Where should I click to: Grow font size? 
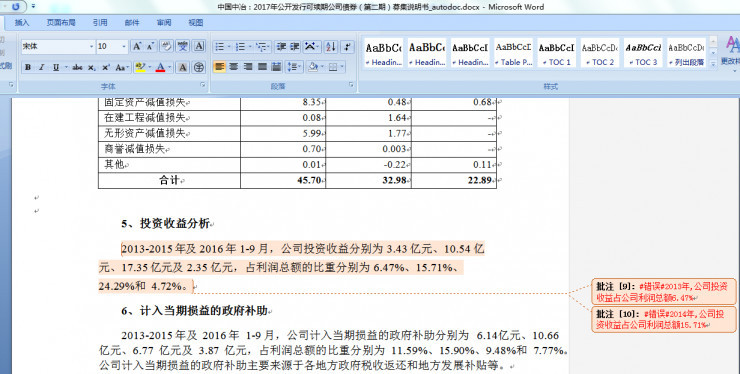click(137, 46)
